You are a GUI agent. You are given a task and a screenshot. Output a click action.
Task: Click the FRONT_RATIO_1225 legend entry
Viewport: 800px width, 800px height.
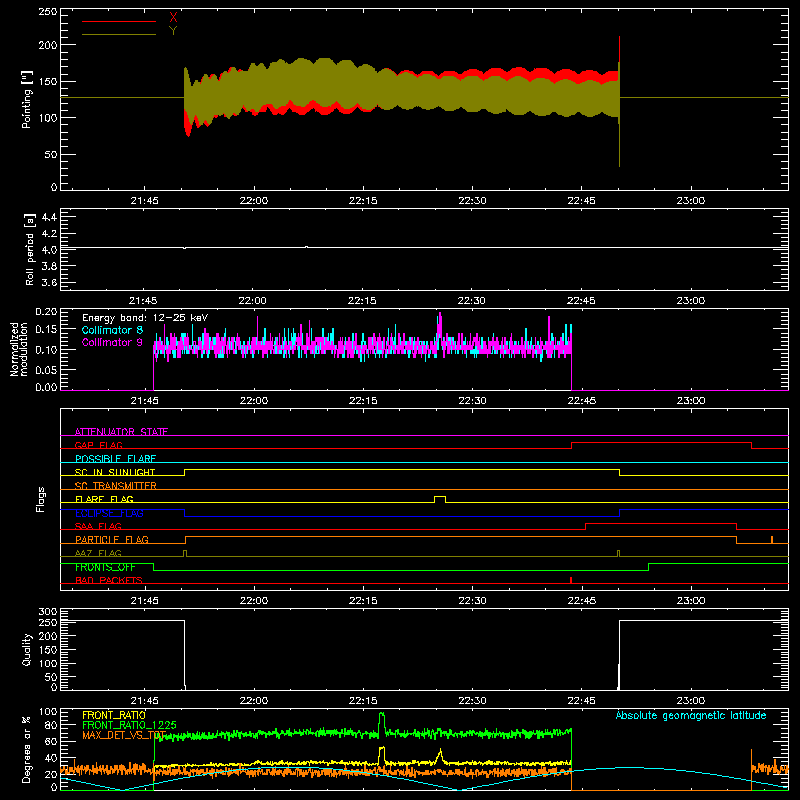click(129, 725)
